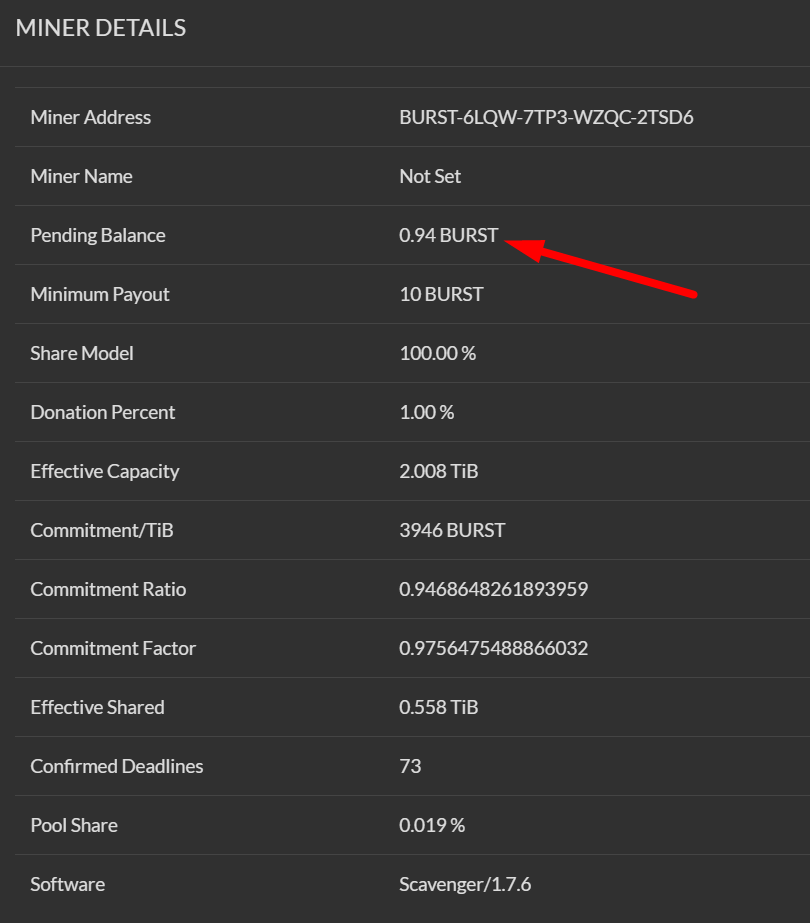This screenshot has height=923, width=810.
Task: Click the miner address BURST-6LQW-7TP3-WZQC-2TSD6
Action: [546, 117]
